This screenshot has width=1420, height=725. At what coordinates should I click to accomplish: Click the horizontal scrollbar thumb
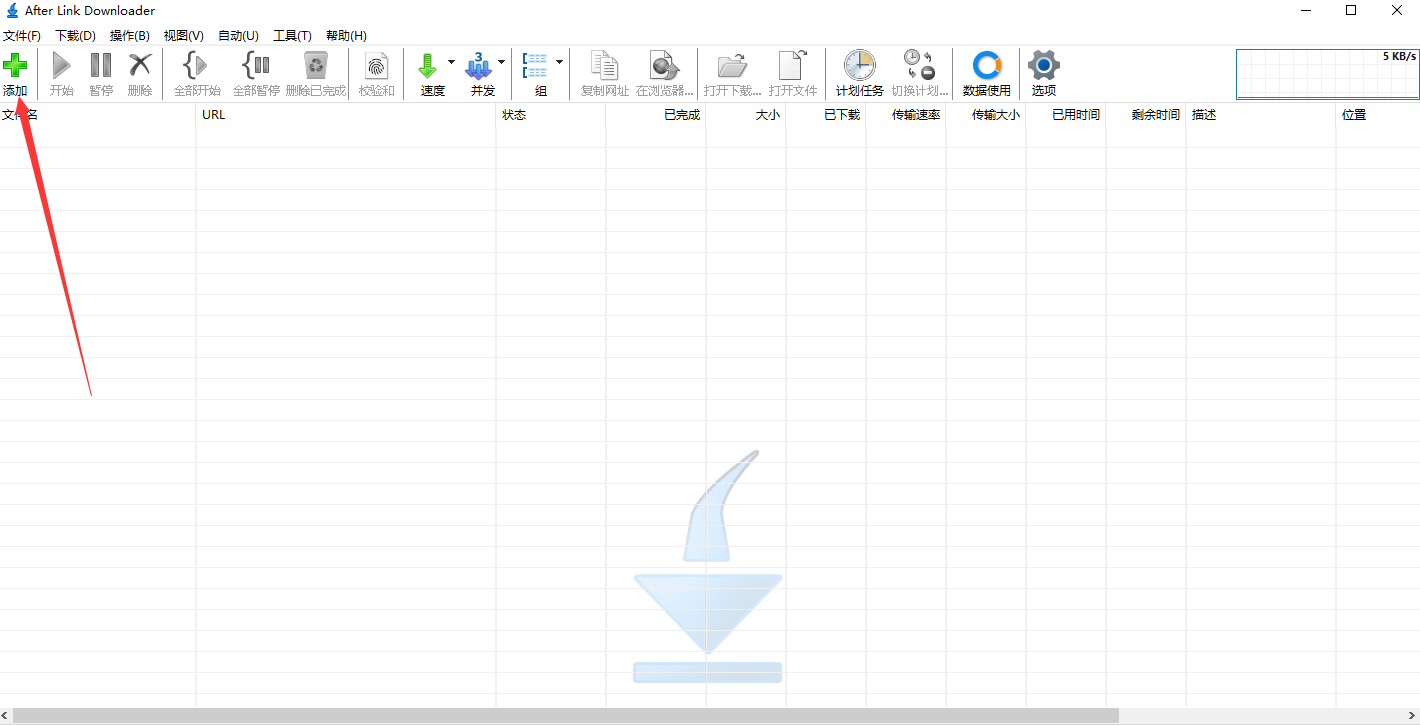coord(566,716)
